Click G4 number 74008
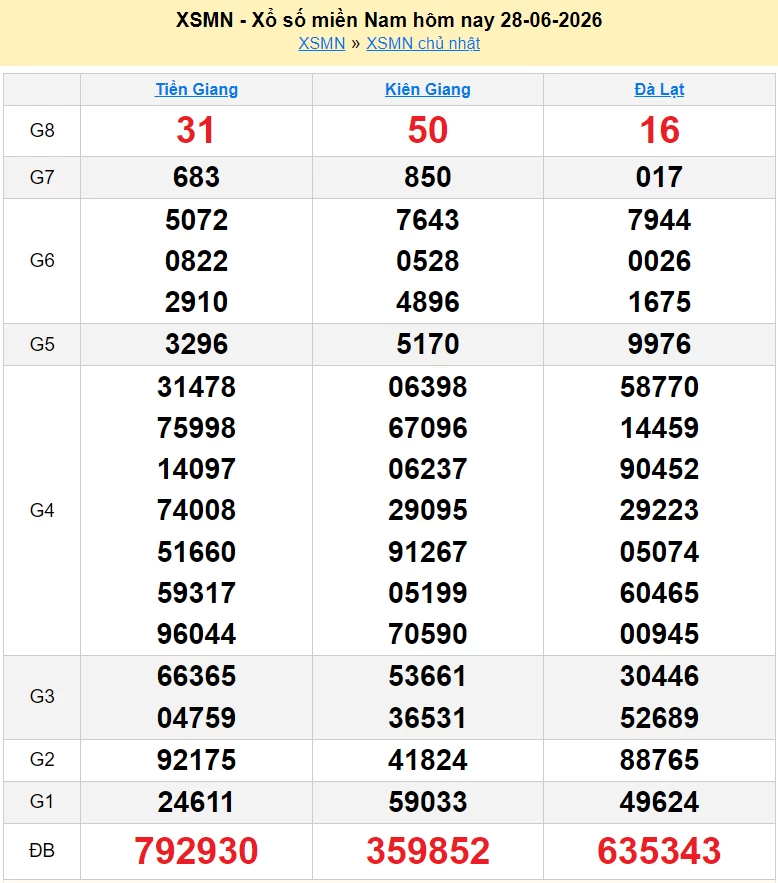 [x=196, y=510]
